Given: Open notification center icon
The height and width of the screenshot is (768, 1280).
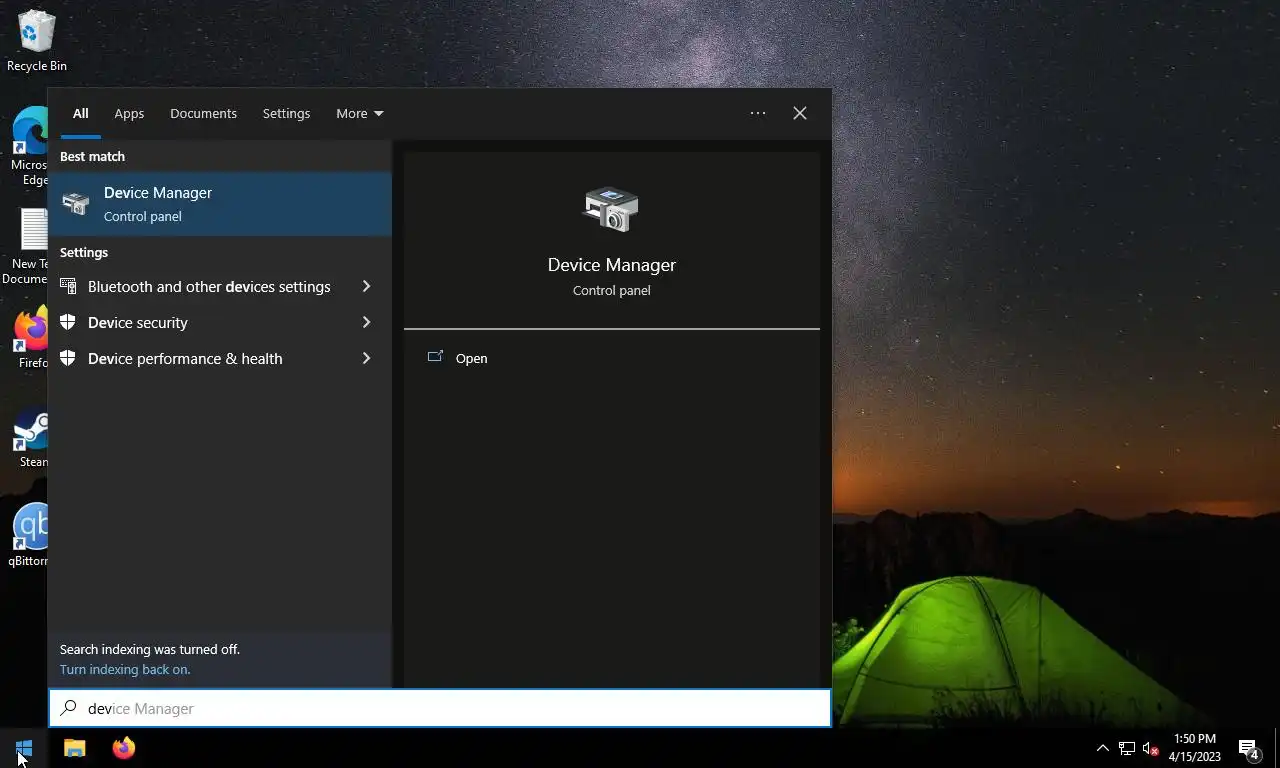Looking at the screenshot, I should pyautogui.click(x=1248, y=748).
